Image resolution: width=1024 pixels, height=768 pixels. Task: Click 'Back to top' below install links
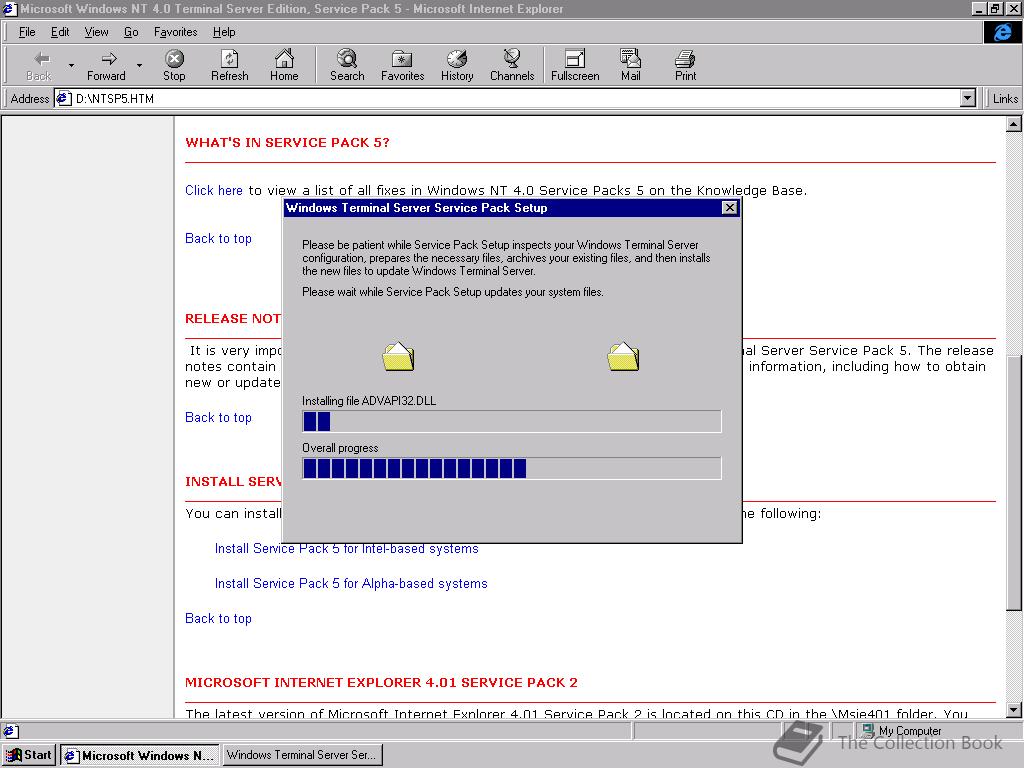[x=218, y=618]
